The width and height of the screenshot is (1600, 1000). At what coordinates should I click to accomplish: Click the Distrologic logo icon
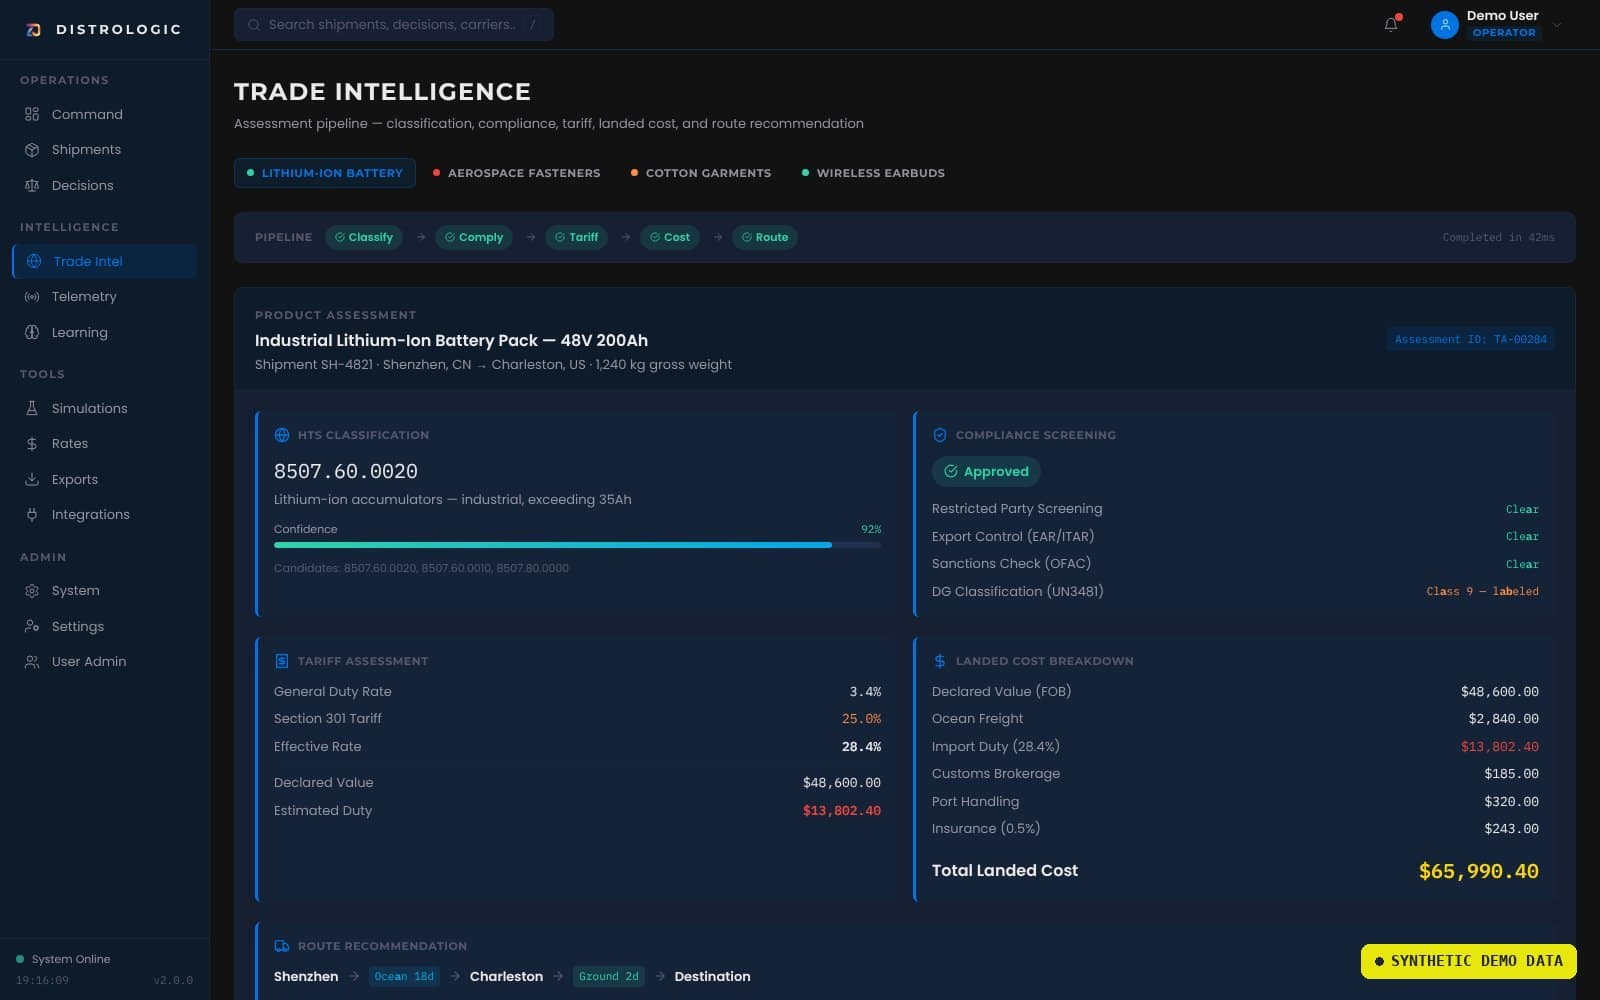33,29
